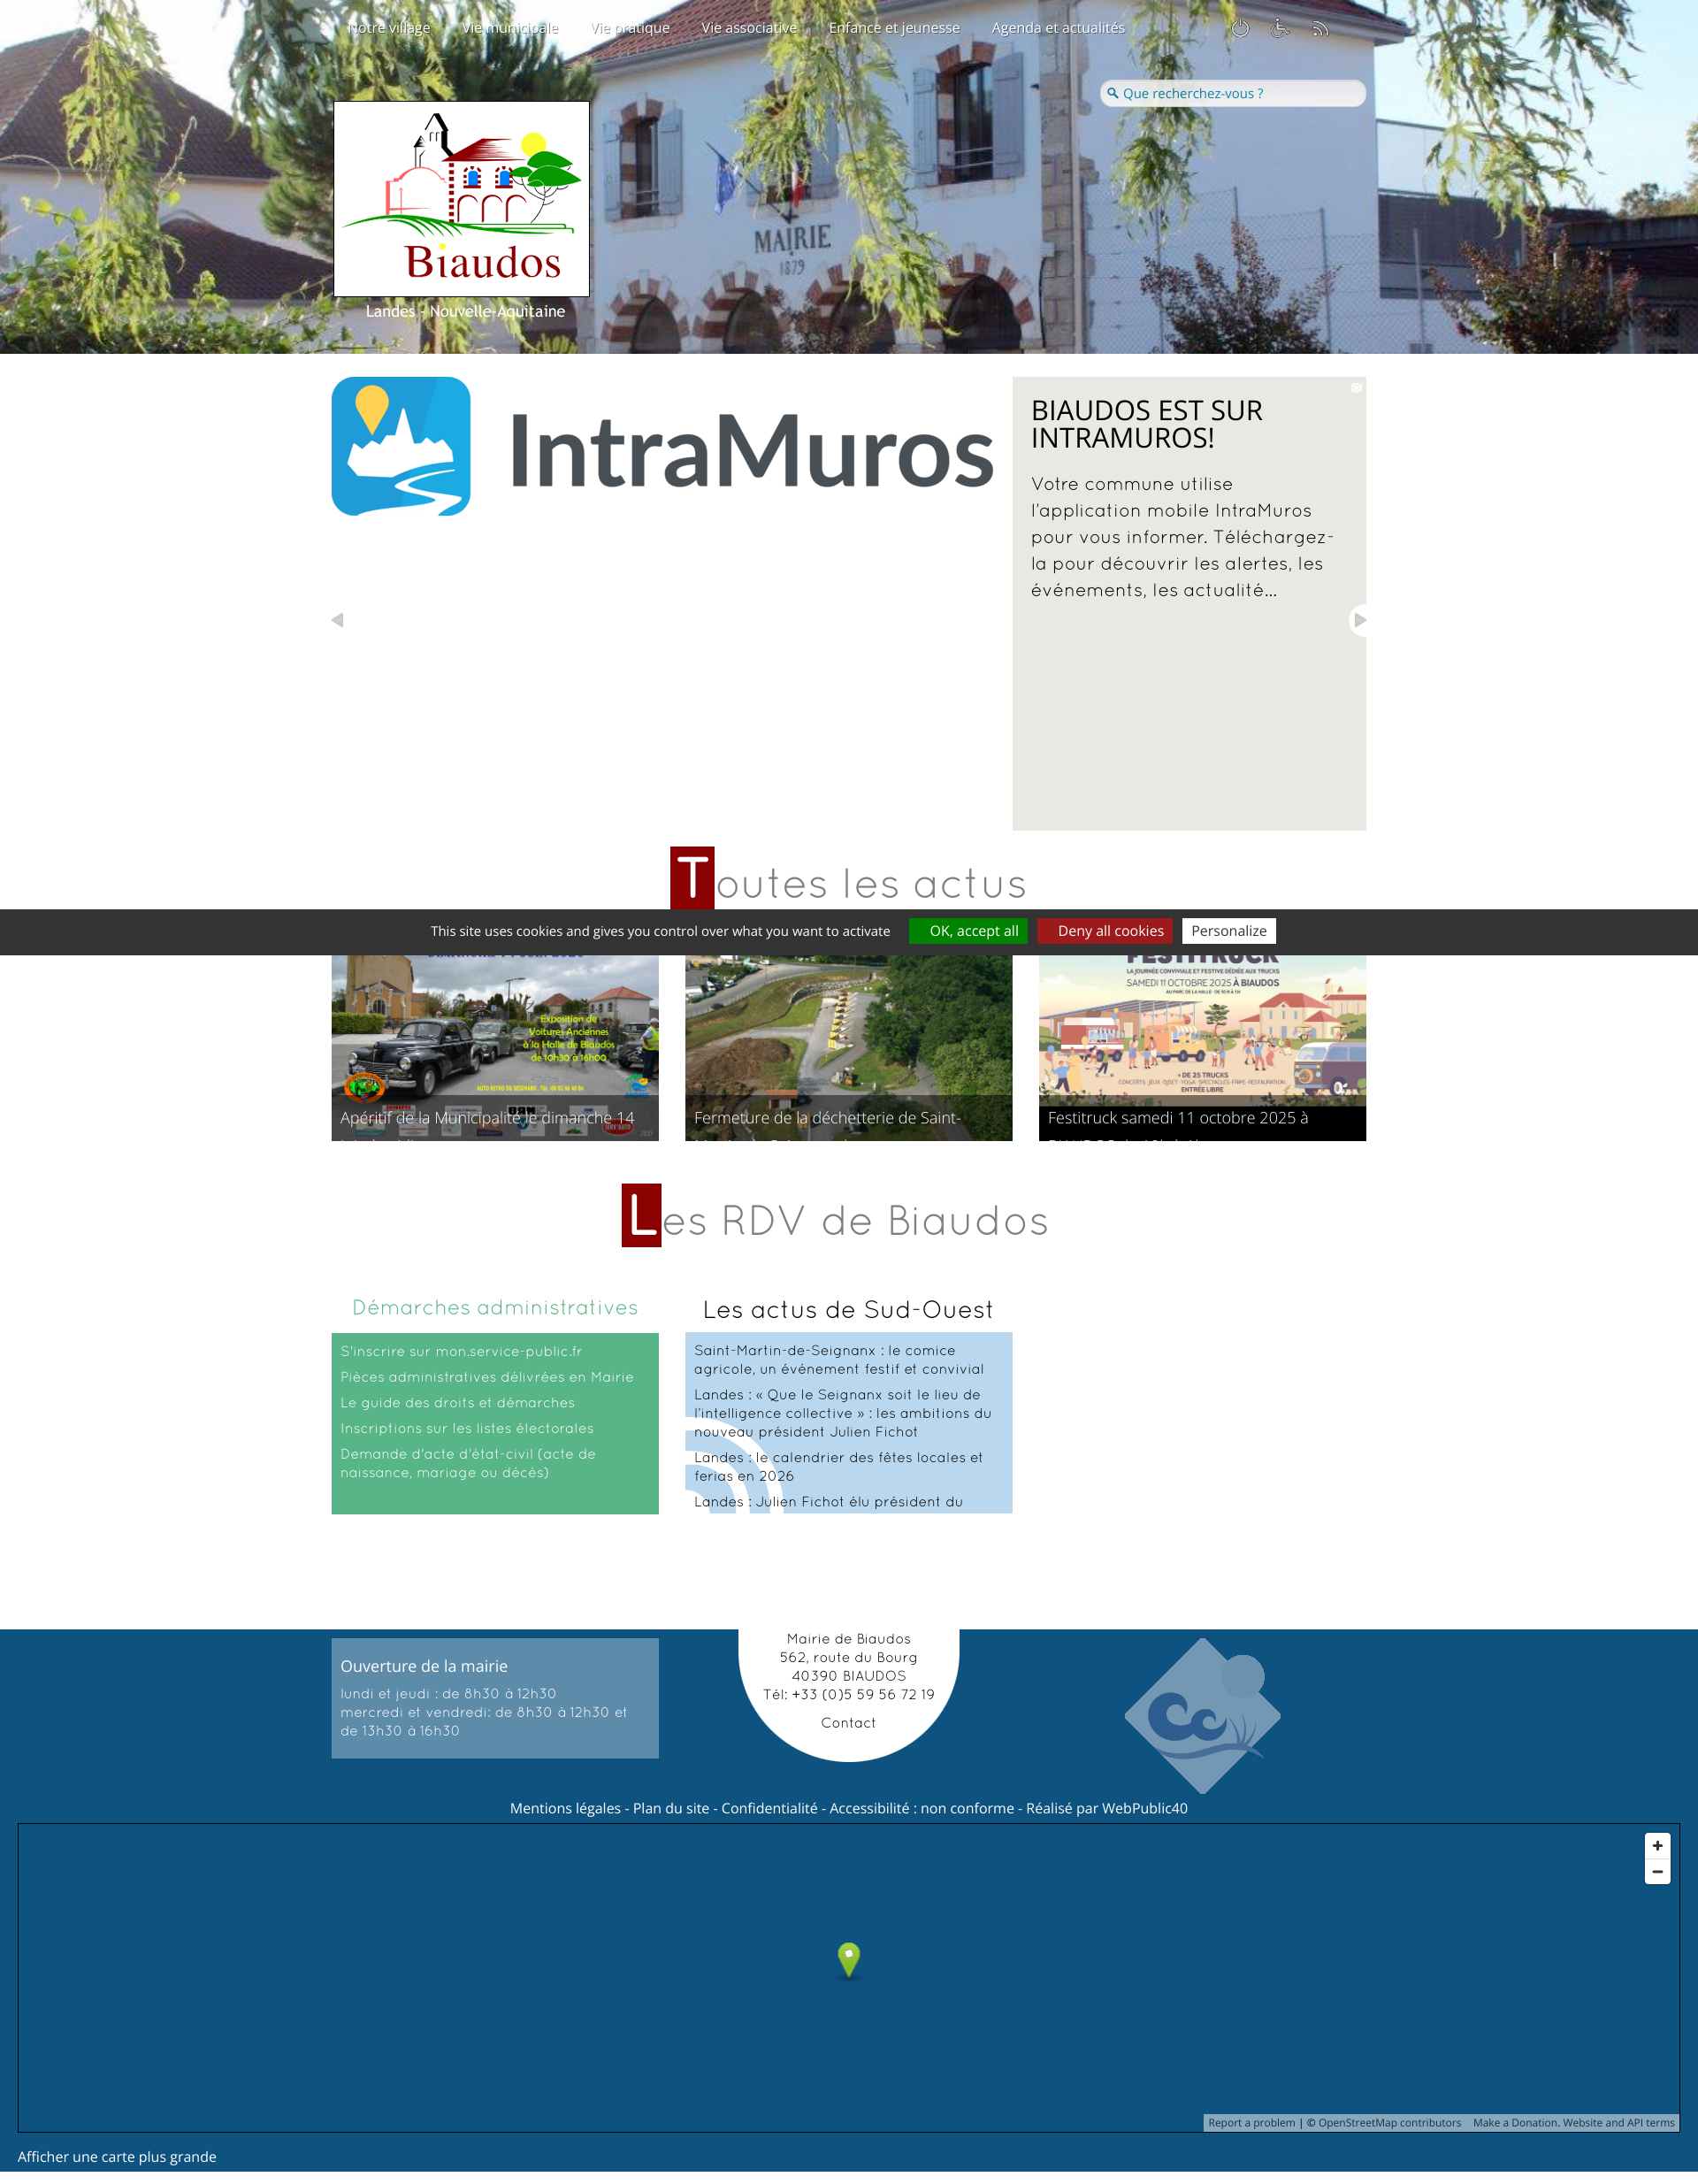
Task: Open the Vie associative menu
Action: (749, 28)
